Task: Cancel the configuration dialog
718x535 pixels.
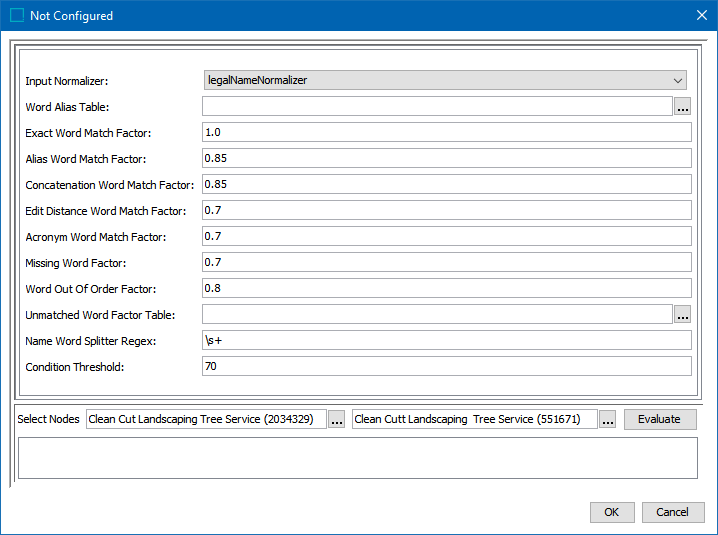Action: [673, 512]
